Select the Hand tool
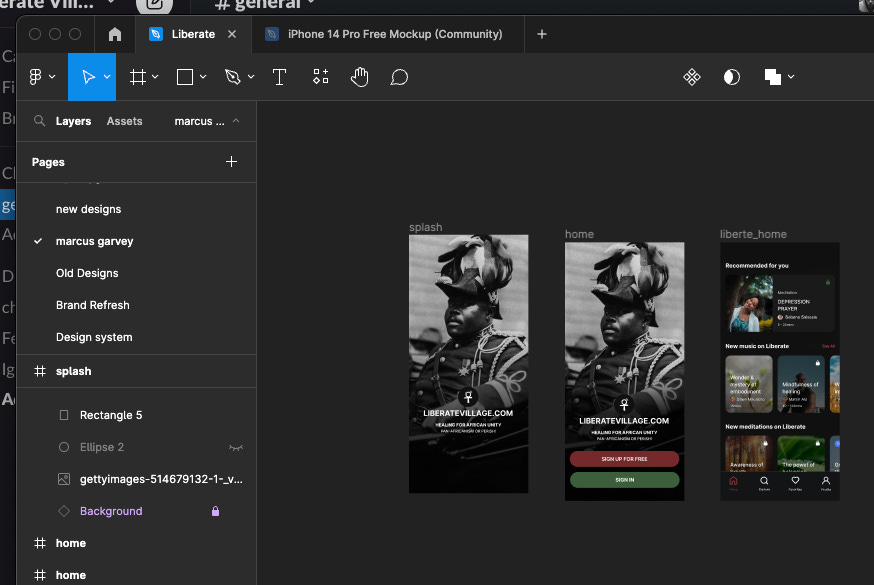 click(x=360, y=77)
